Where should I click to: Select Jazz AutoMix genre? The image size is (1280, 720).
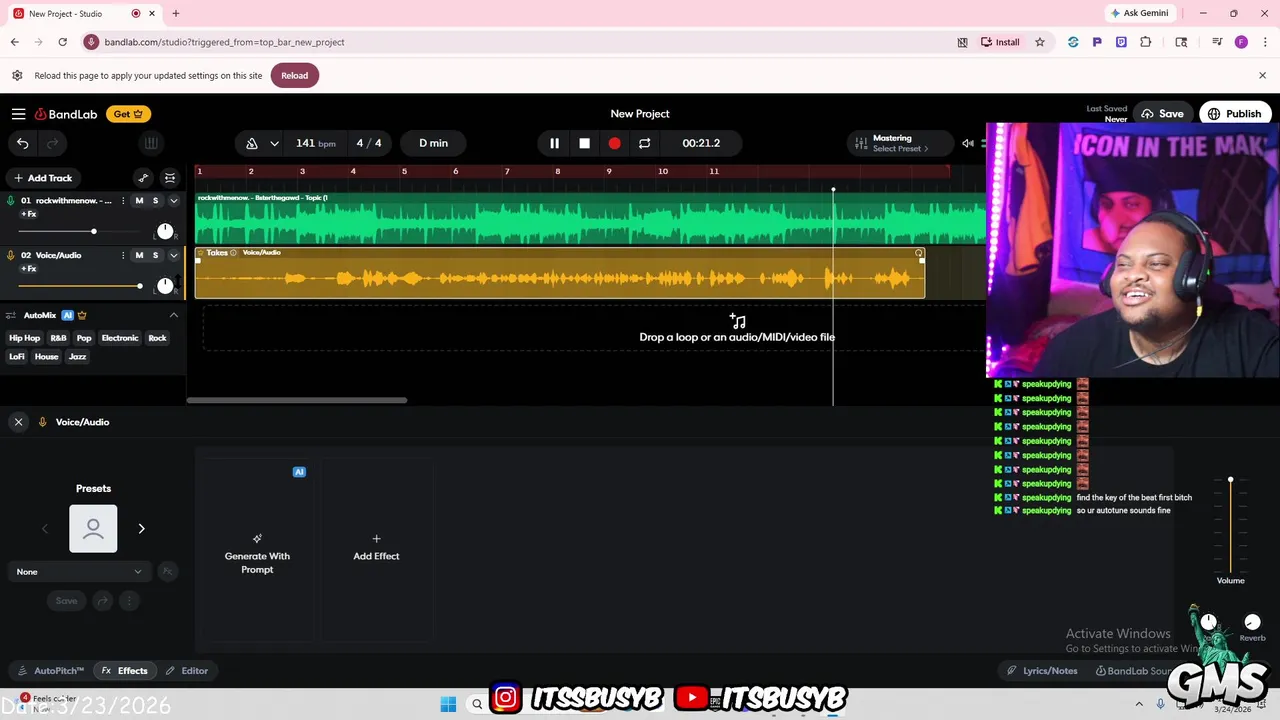[77, 357]
